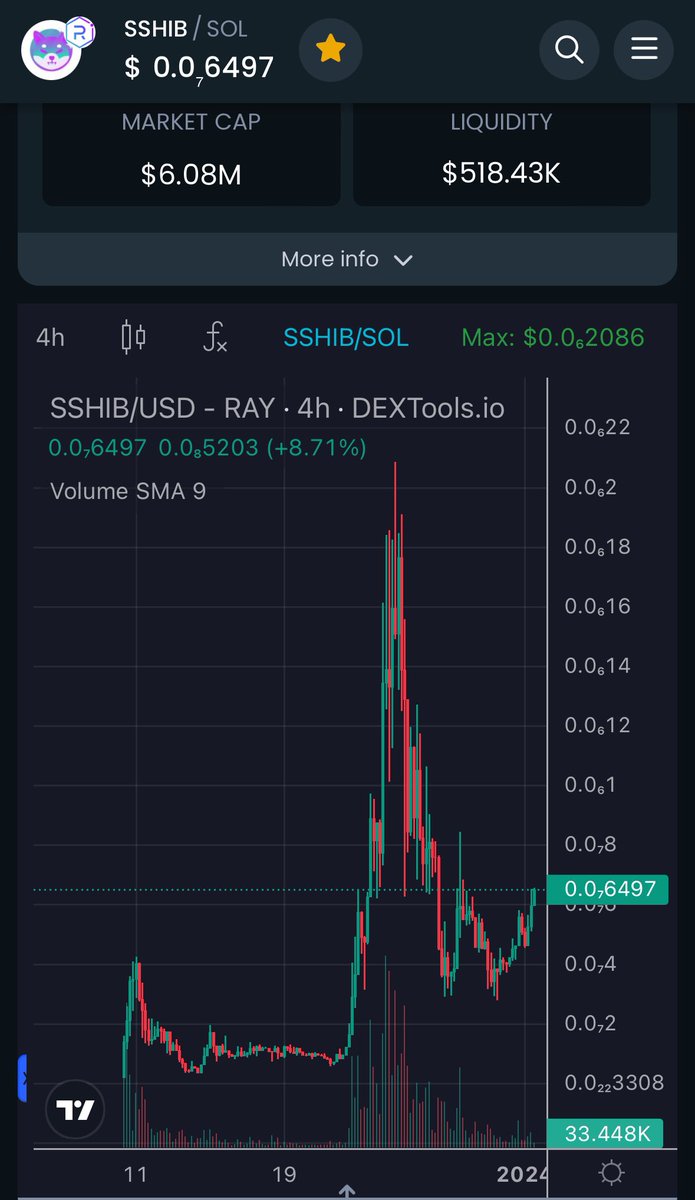The width and height of the screenshot is (695, 1200).
Task: Click the current price tag 0.0₇6497 on axis
Action: tap(609, 889)
